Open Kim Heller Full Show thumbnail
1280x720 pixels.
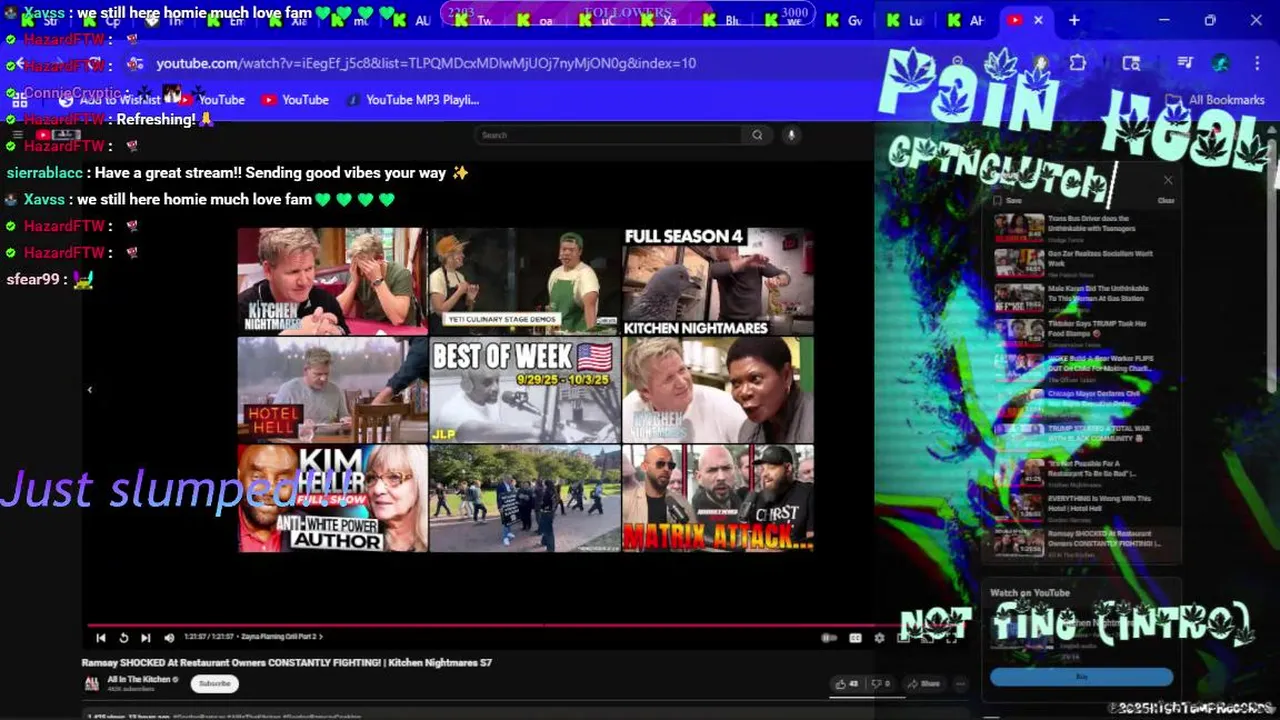click(332, 498)
